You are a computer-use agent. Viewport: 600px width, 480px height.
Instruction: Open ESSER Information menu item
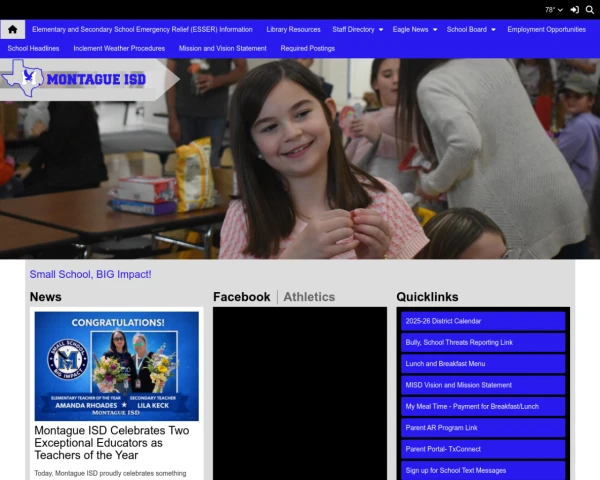pyautogui.click(x=142, y=29)
